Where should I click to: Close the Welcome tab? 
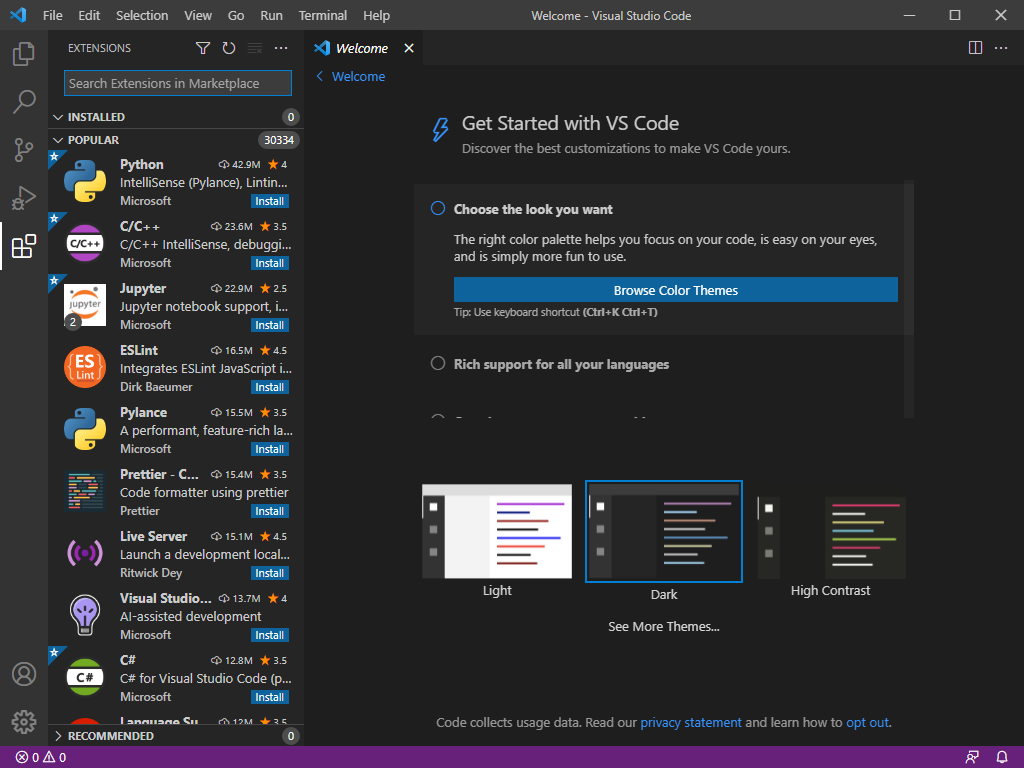[x=409, y=48]
